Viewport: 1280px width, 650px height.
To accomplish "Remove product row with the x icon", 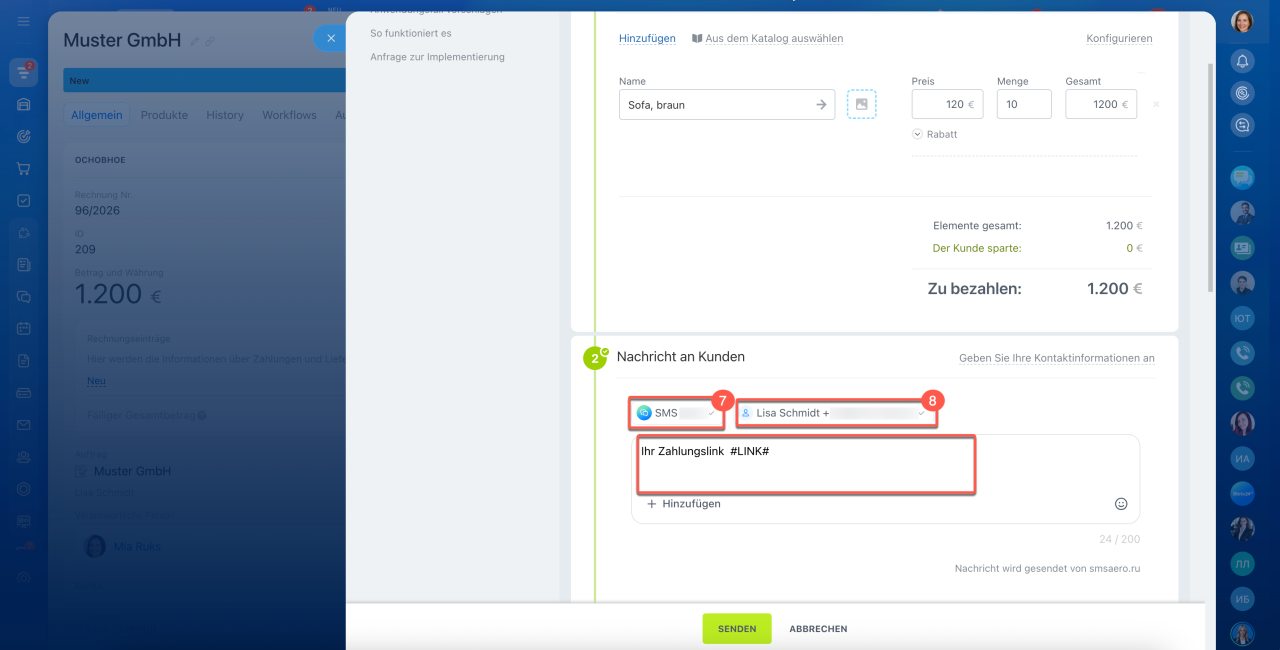I will [x=1156, y=104].
